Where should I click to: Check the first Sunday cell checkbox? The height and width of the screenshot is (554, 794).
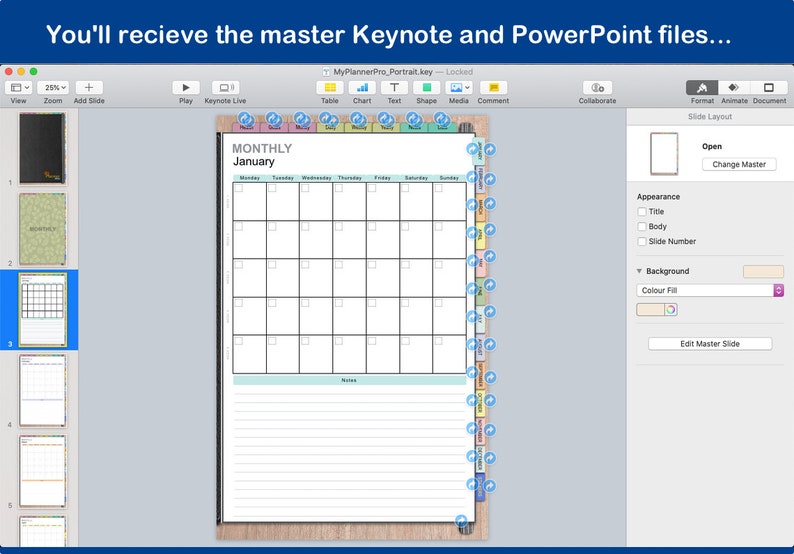coord(439,188)
